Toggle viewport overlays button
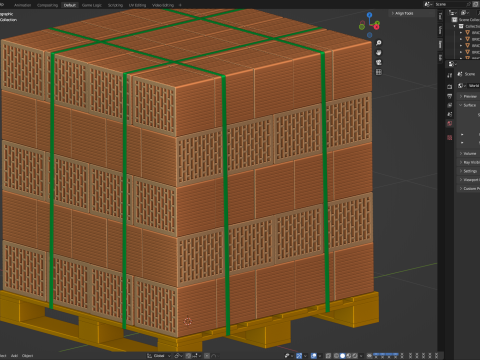The width and height of the screenshot is (480, 360). point(314,355)
